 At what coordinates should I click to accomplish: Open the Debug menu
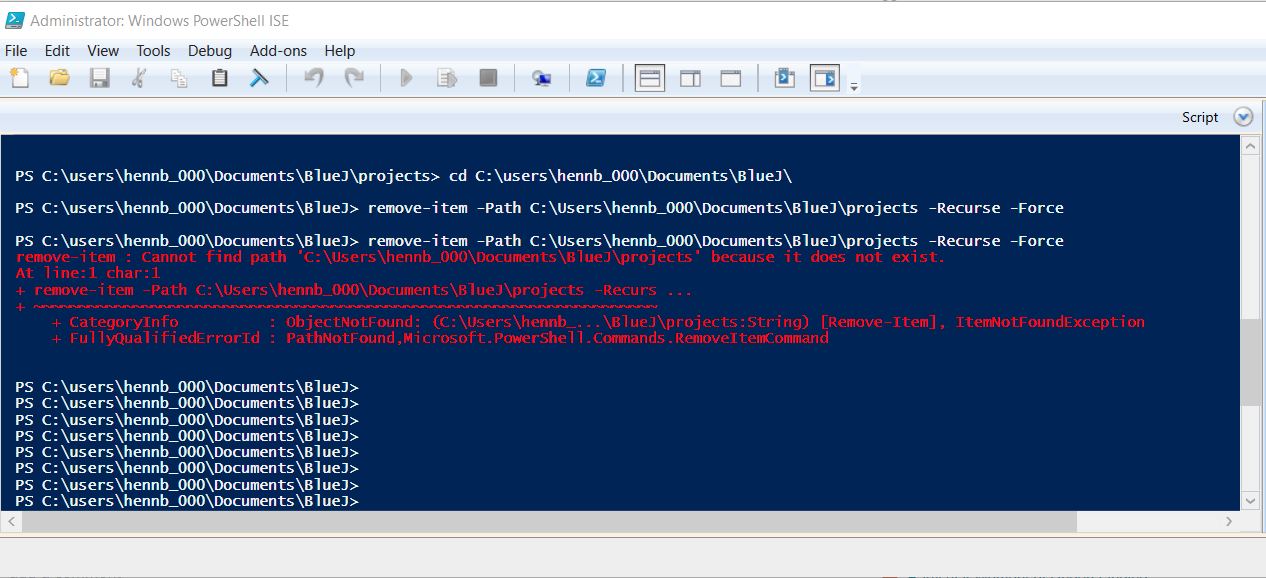[x=210, y=51]
